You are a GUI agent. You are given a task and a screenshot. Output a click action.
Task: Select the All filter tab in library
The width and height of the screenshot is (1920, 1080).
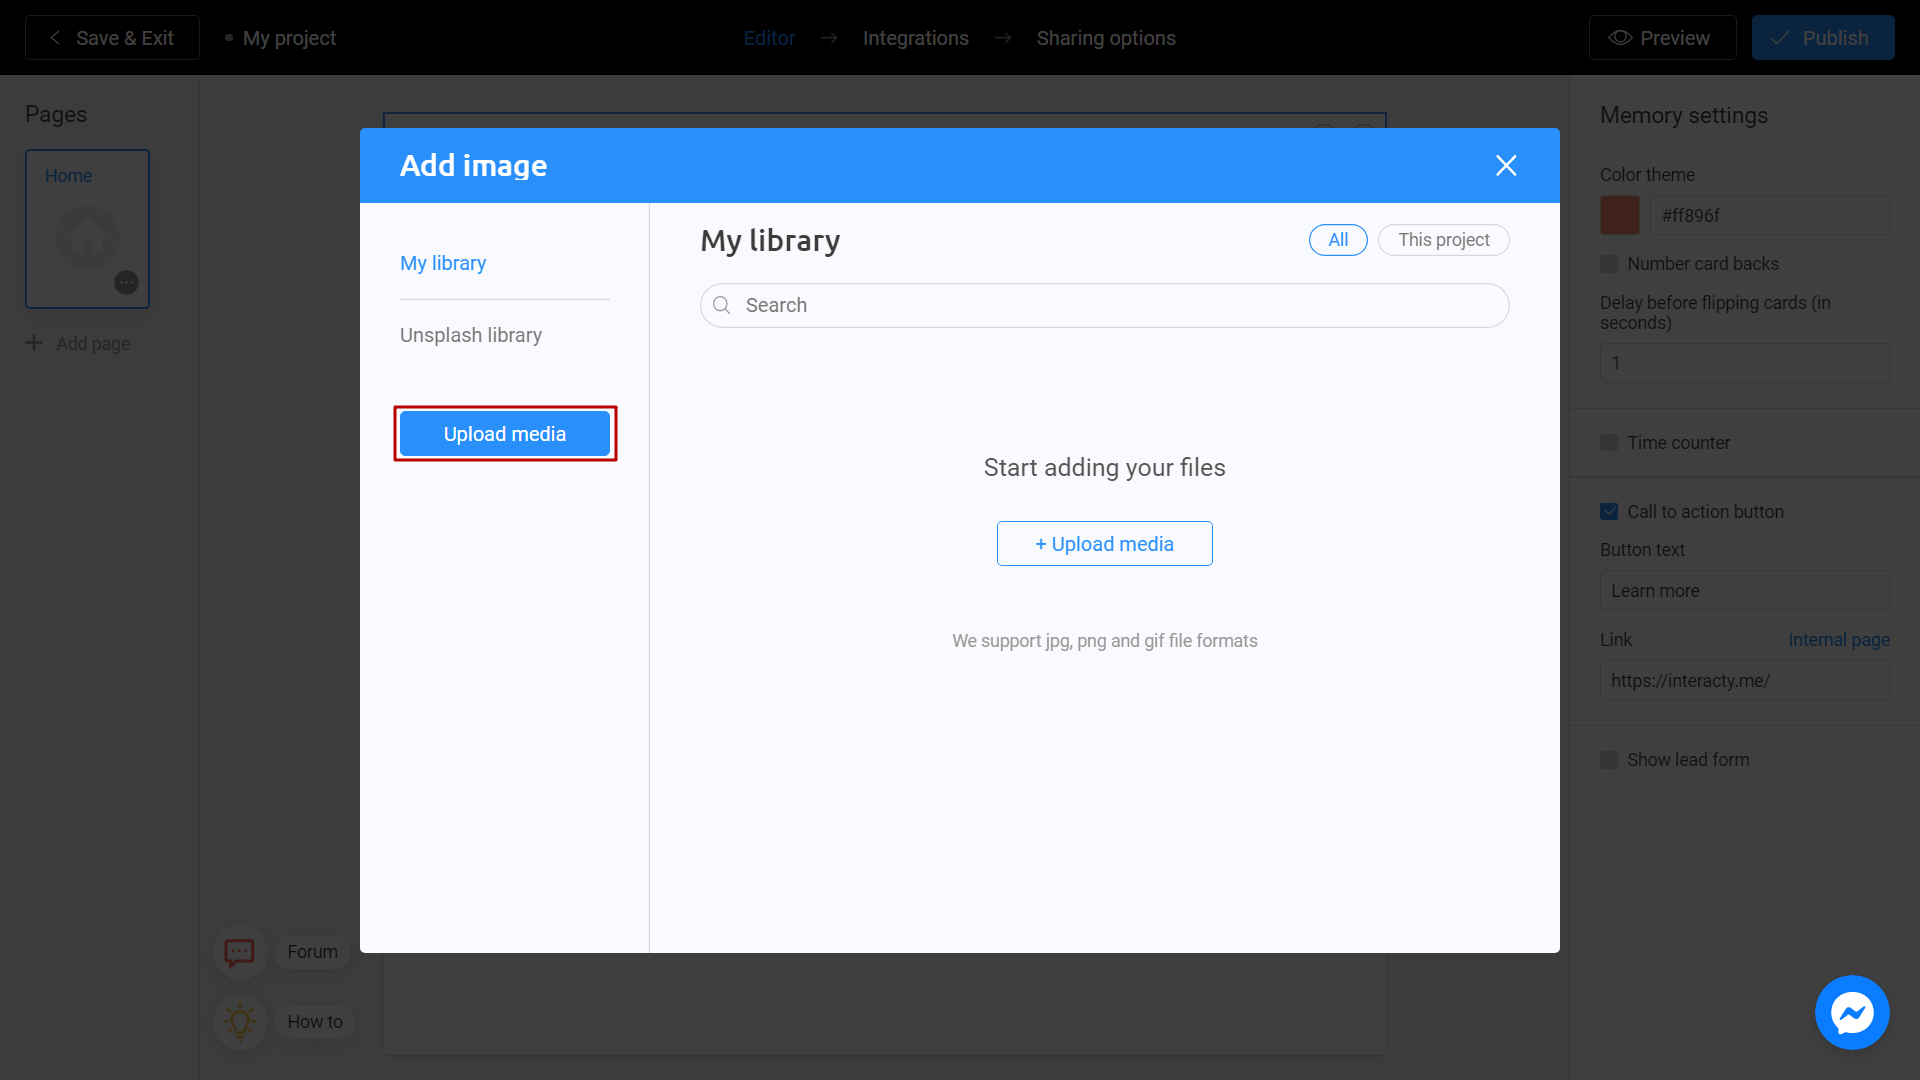click(1337, 240)
